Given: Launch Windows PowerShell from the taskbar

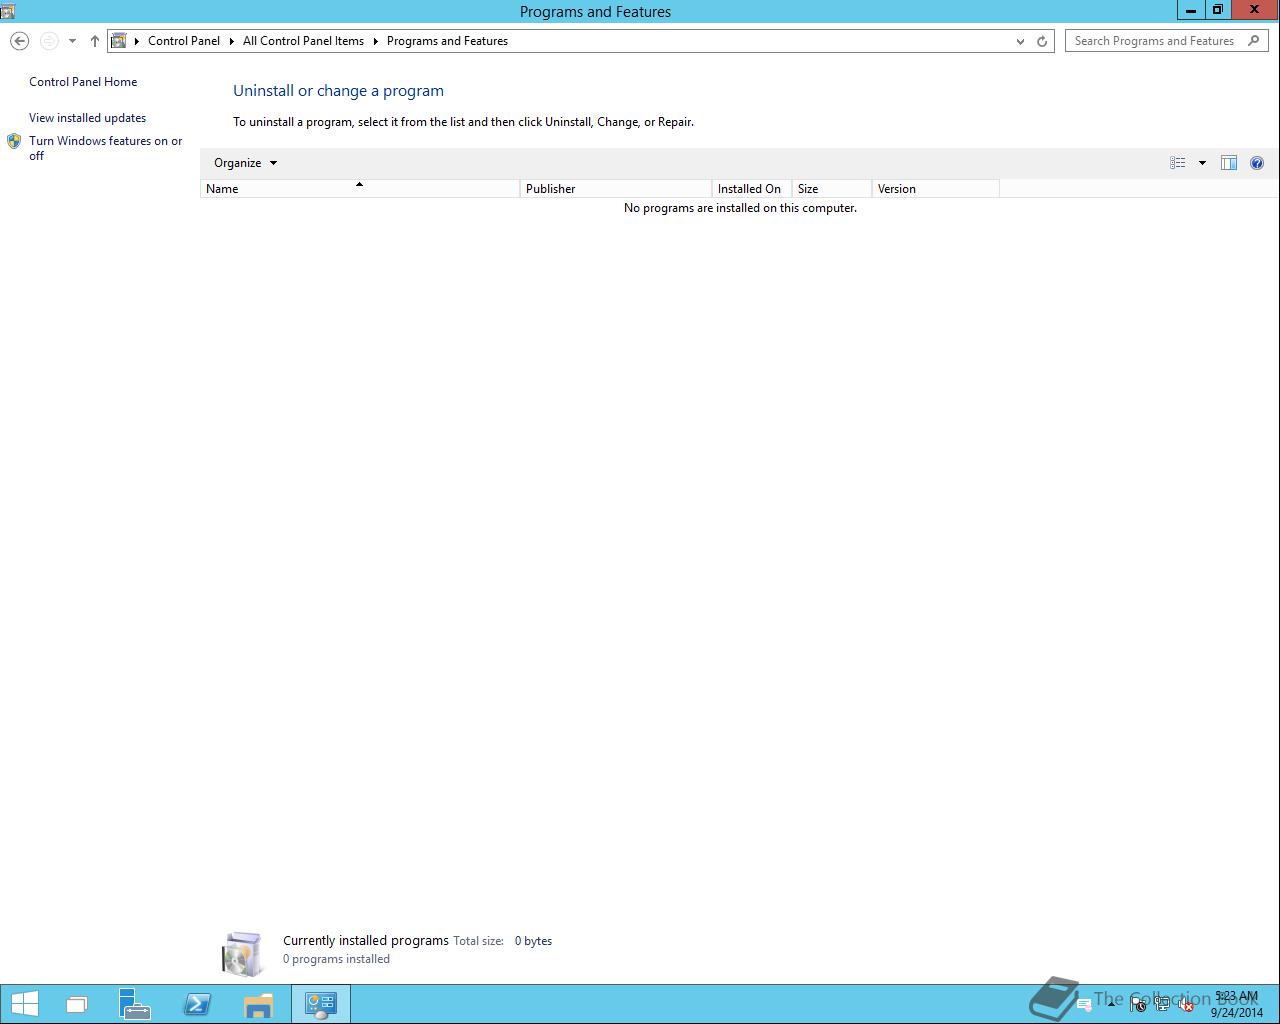Looking at the screenshot, I should (197, 1004).
